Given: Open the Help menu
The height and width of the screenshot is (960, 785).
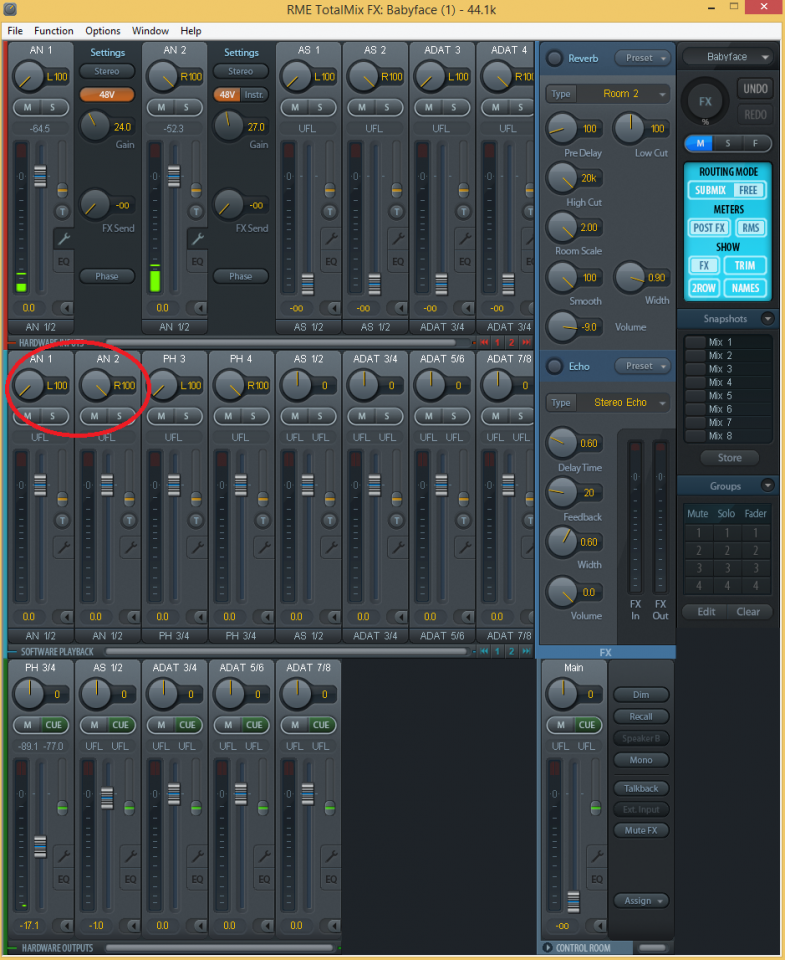Looking at the screenshot, I should pos(191,31).
